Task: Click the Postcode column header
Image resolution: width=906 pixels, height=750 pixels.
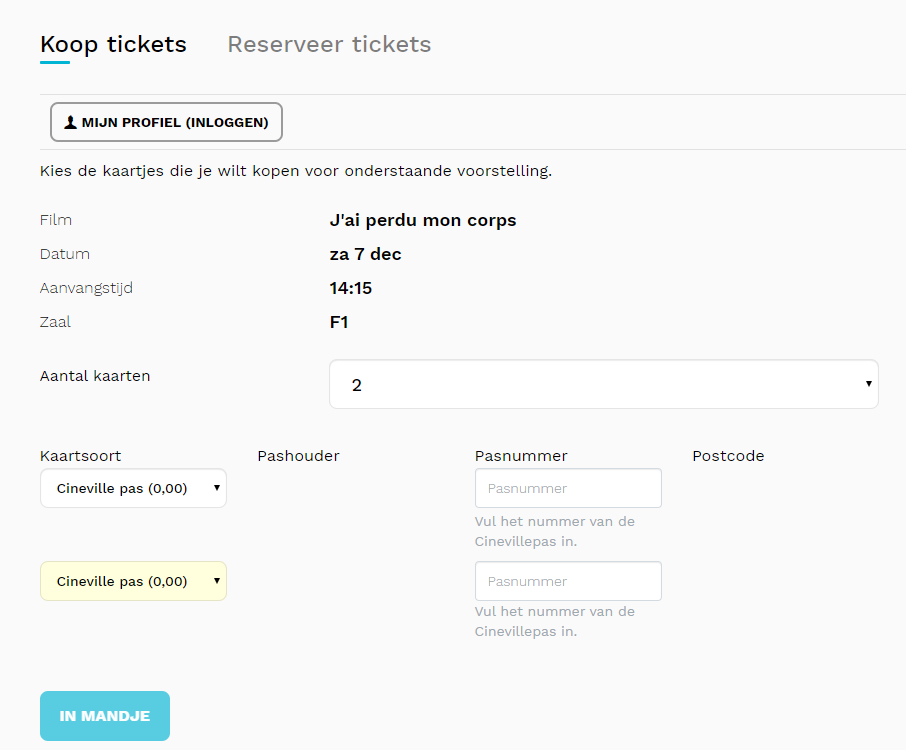Action: point(728,456)
